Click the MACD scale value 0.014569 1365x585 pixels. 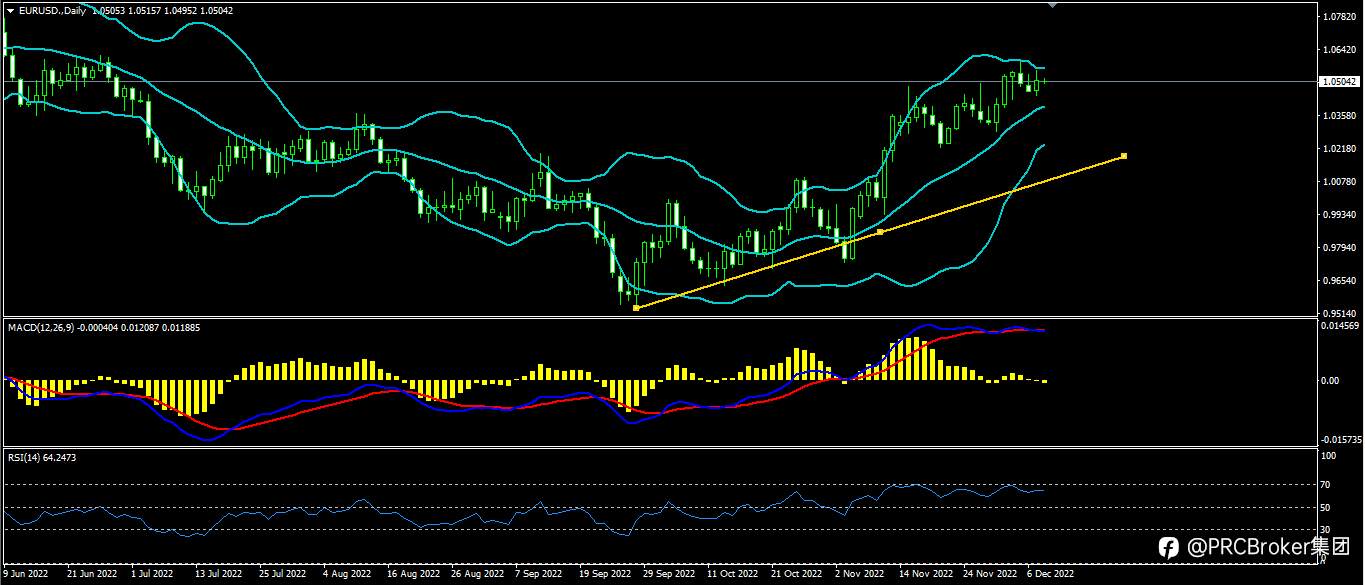coord(1338,326)
